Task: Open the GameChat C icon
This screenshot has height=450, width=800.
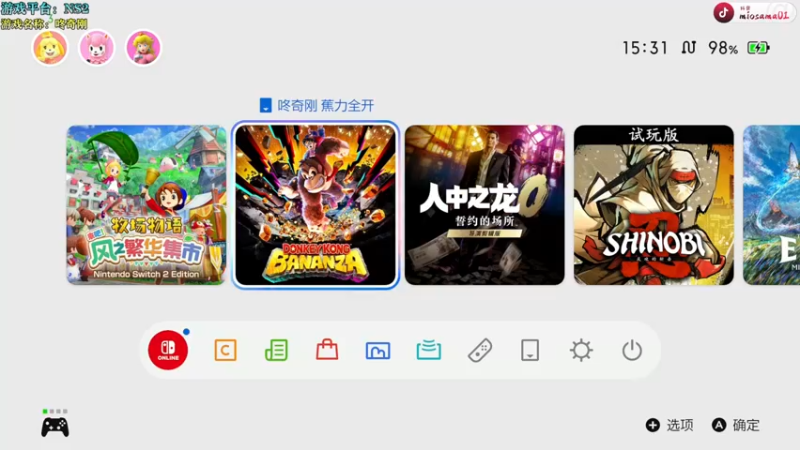Action: point(225,351)
